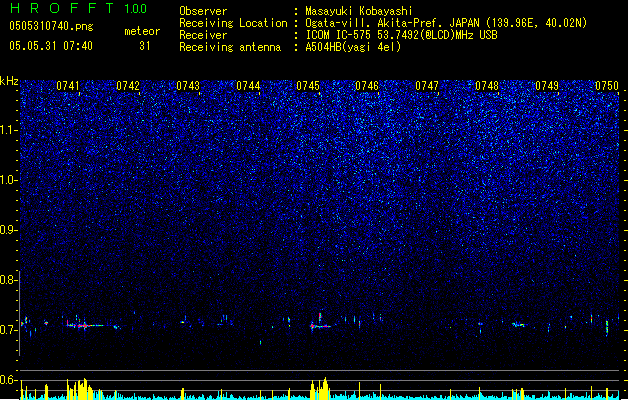This screenshot has width=629, height=400.
Task: Click the 1.1 kHz axis label
Action: (x=9, y=130)
